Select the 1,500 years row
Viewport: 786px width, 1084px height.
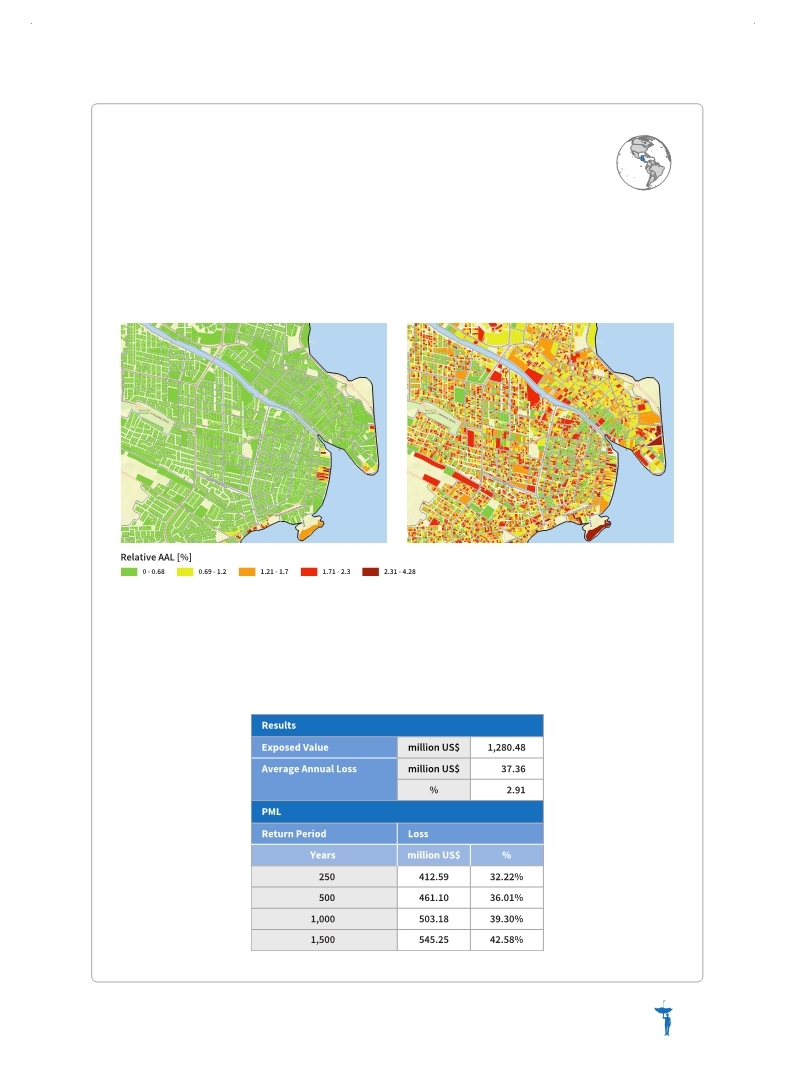point(397,940)
